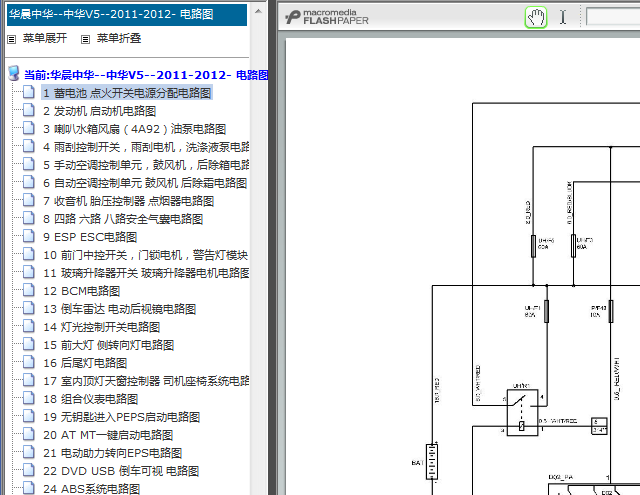The height and width of the screenshot is (495, 640).
Task: Click the 菜单展开 expand-all icon
Action: tap(12, 39)
